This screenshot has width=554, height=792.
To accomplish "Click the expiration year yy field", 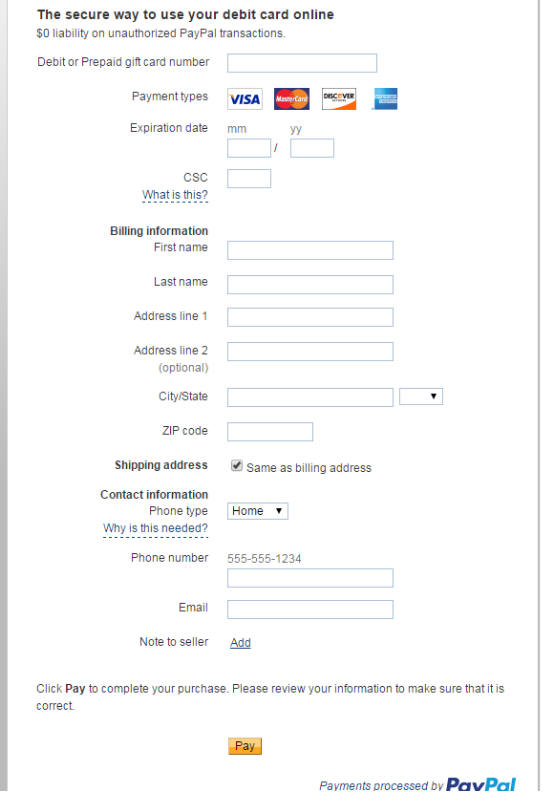I will pyautogui.click(x=312, y=148).
